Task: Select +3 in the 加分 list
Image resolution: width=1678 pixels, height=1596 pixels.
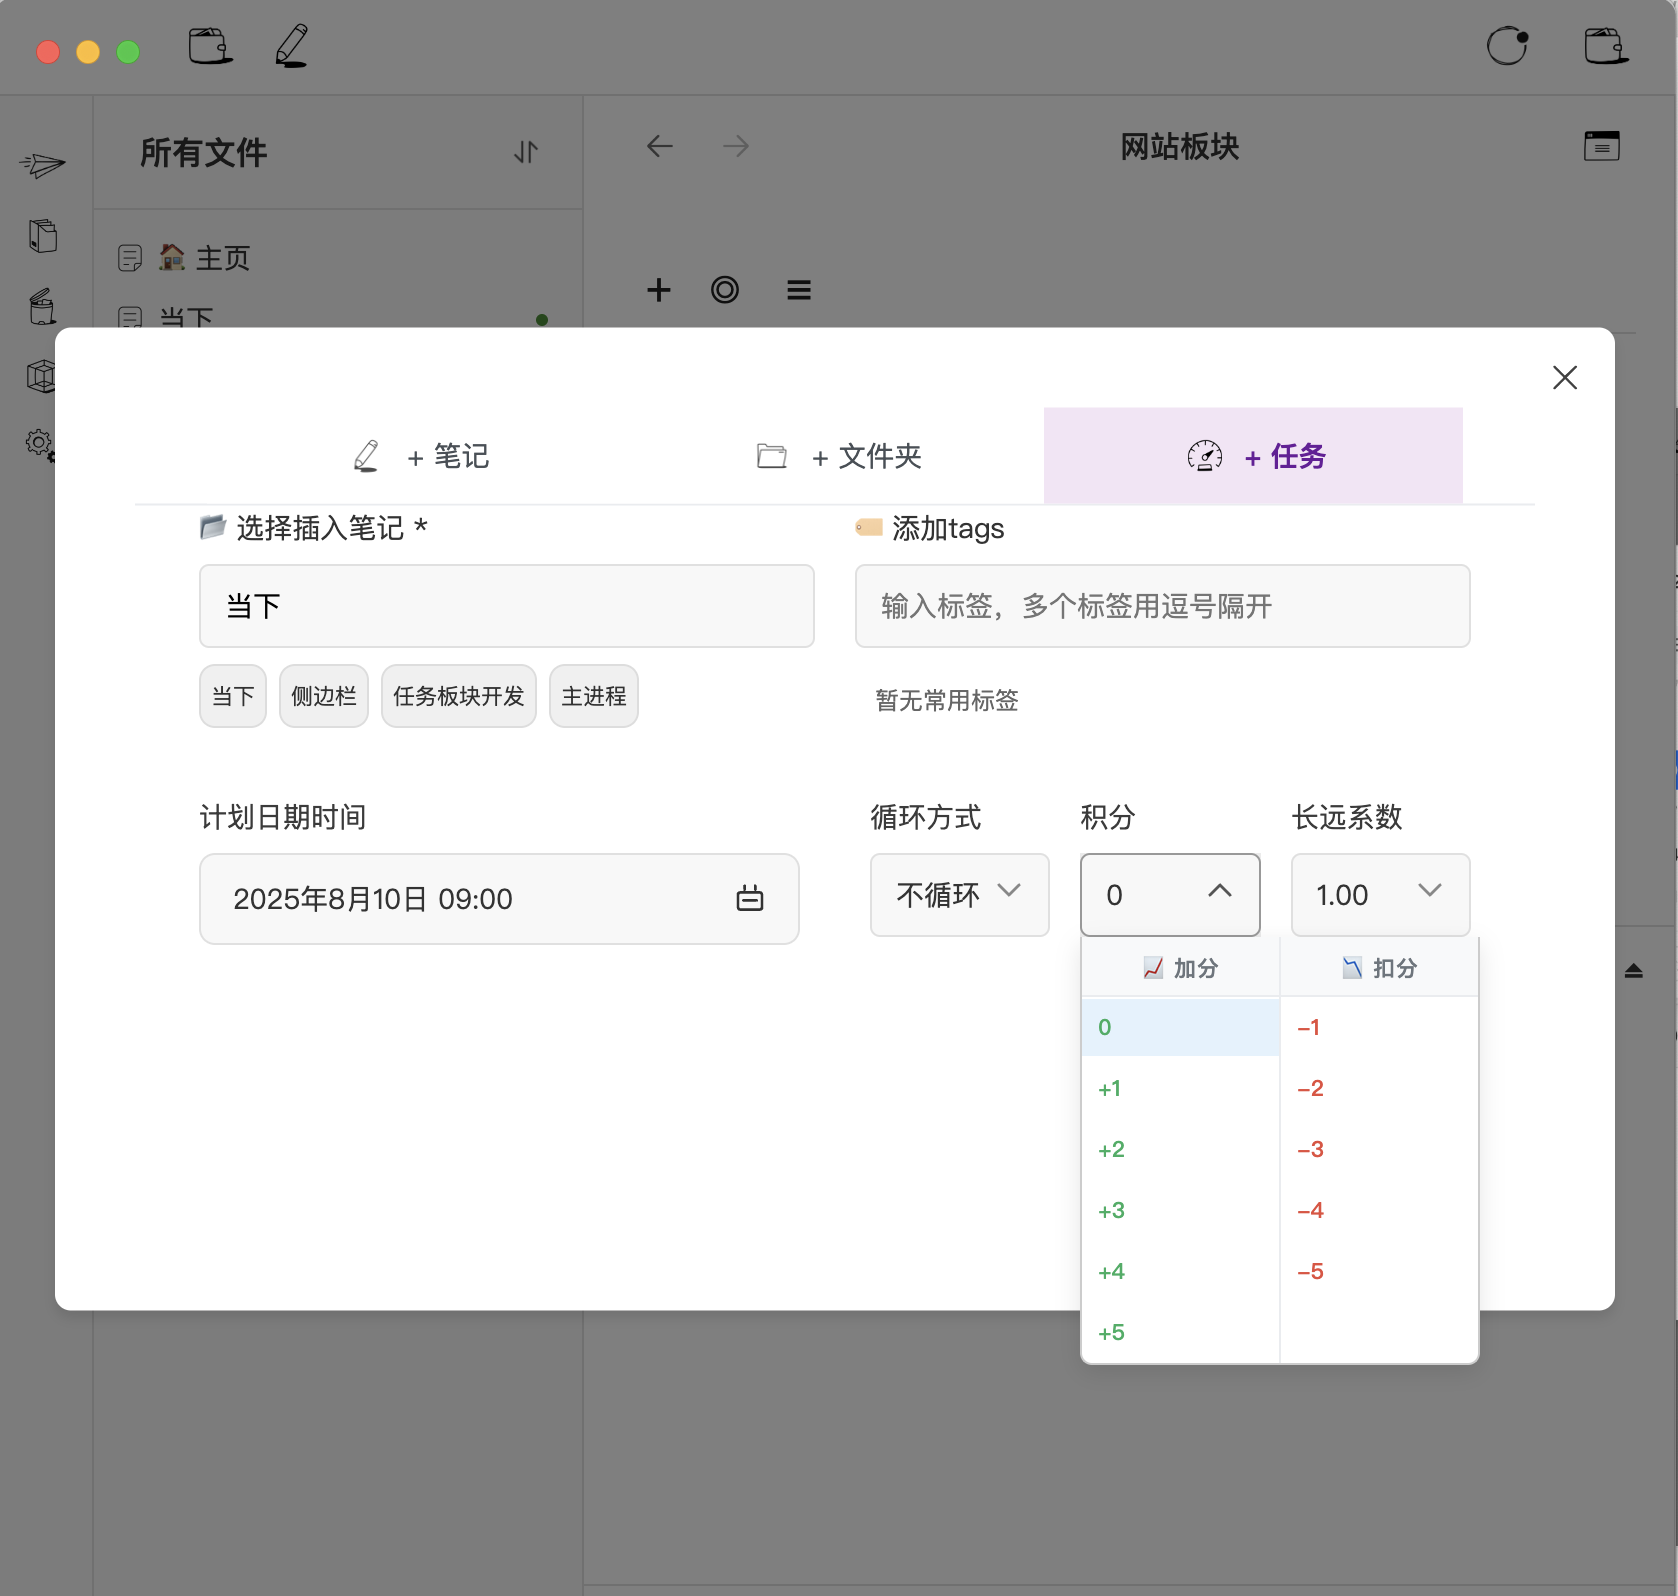Action: click(x=1112, y=1211)
